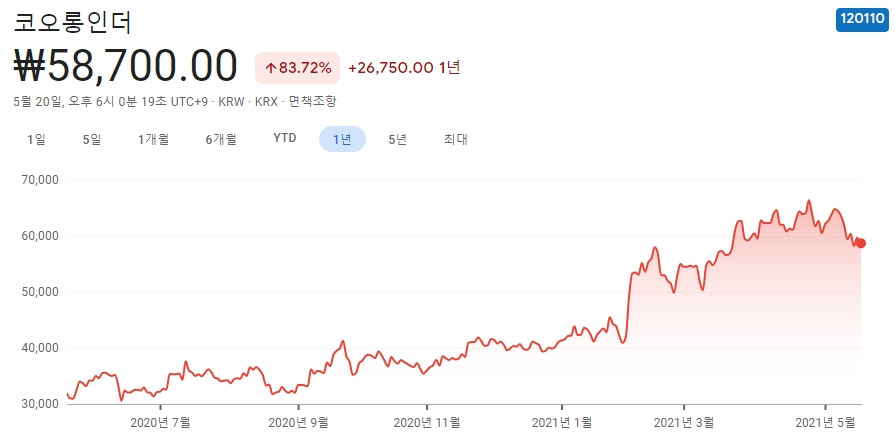Click the red endpoint dot on chart

(x=861, y=243)
